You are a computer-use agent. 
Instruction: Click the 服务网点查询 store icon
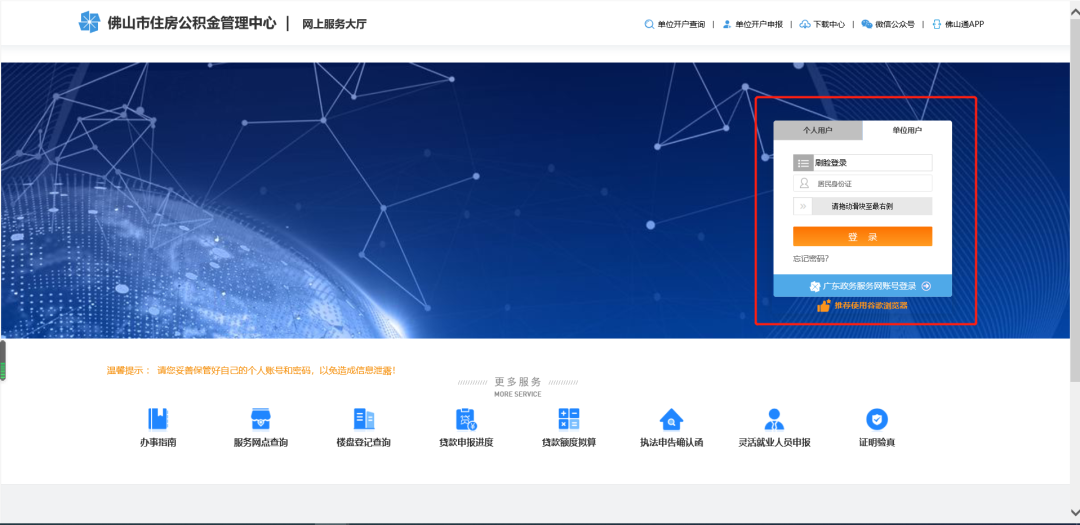[260, 419]
